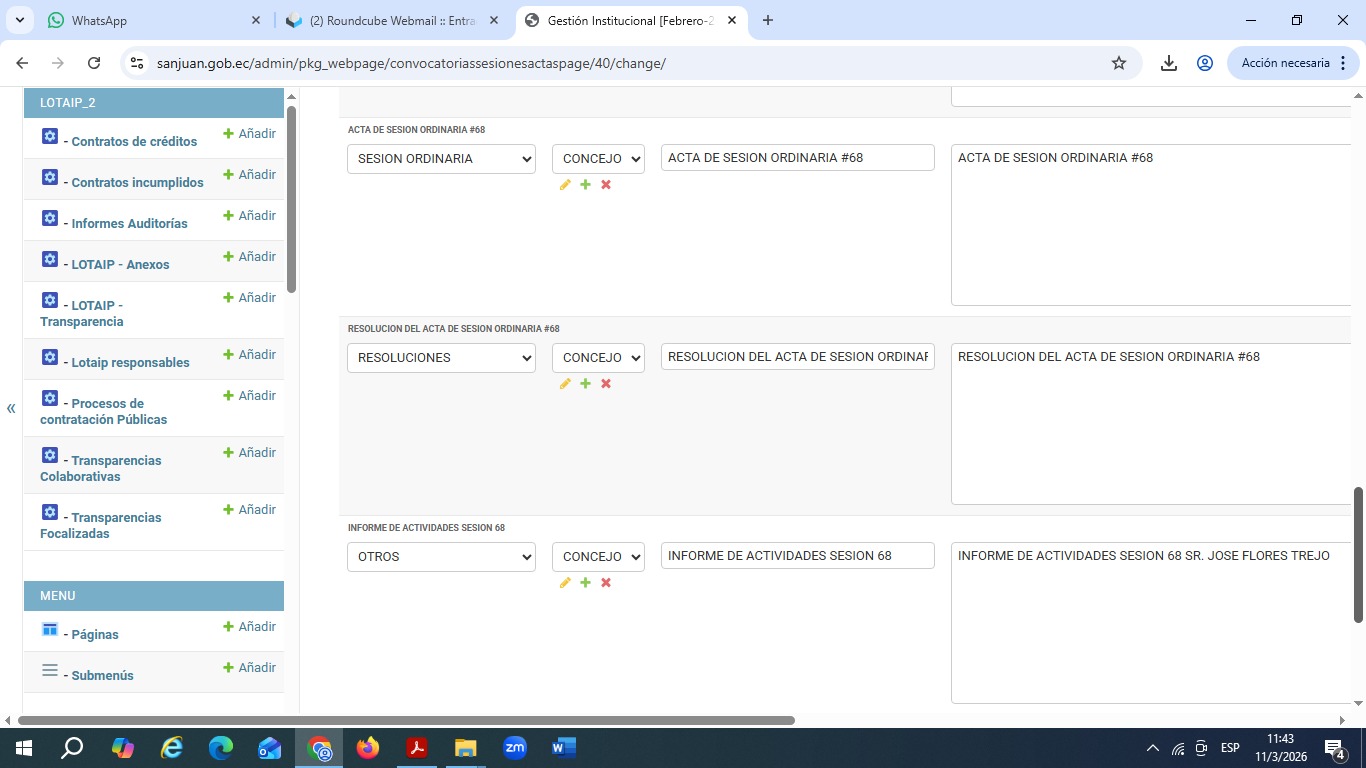Open the browser downloads icon

click(x=1168, y=63)
